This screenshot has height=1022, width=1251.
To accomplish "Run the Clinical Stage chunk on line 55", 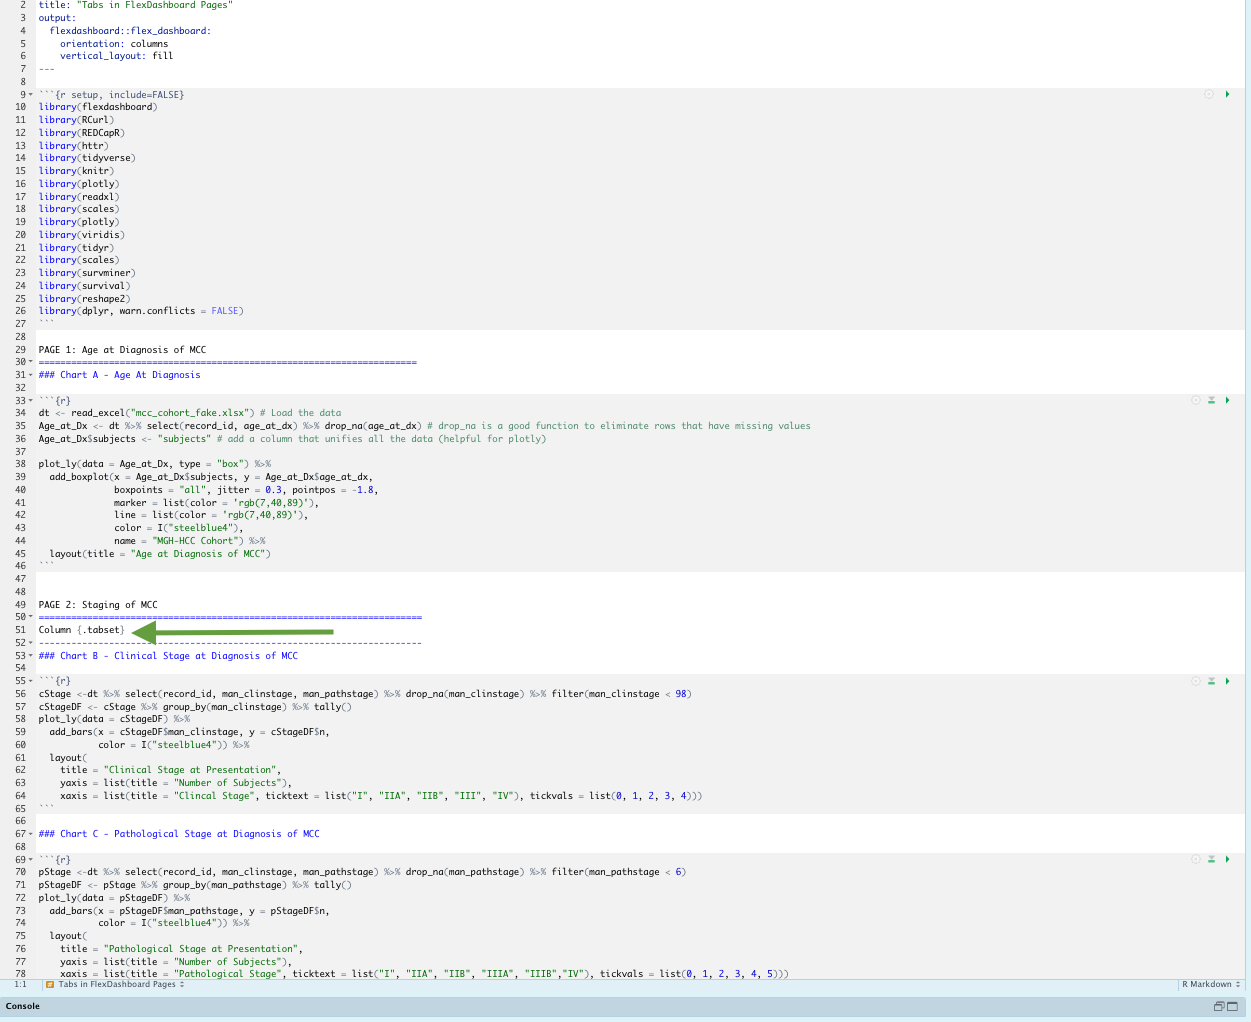I will point(1227,681).
